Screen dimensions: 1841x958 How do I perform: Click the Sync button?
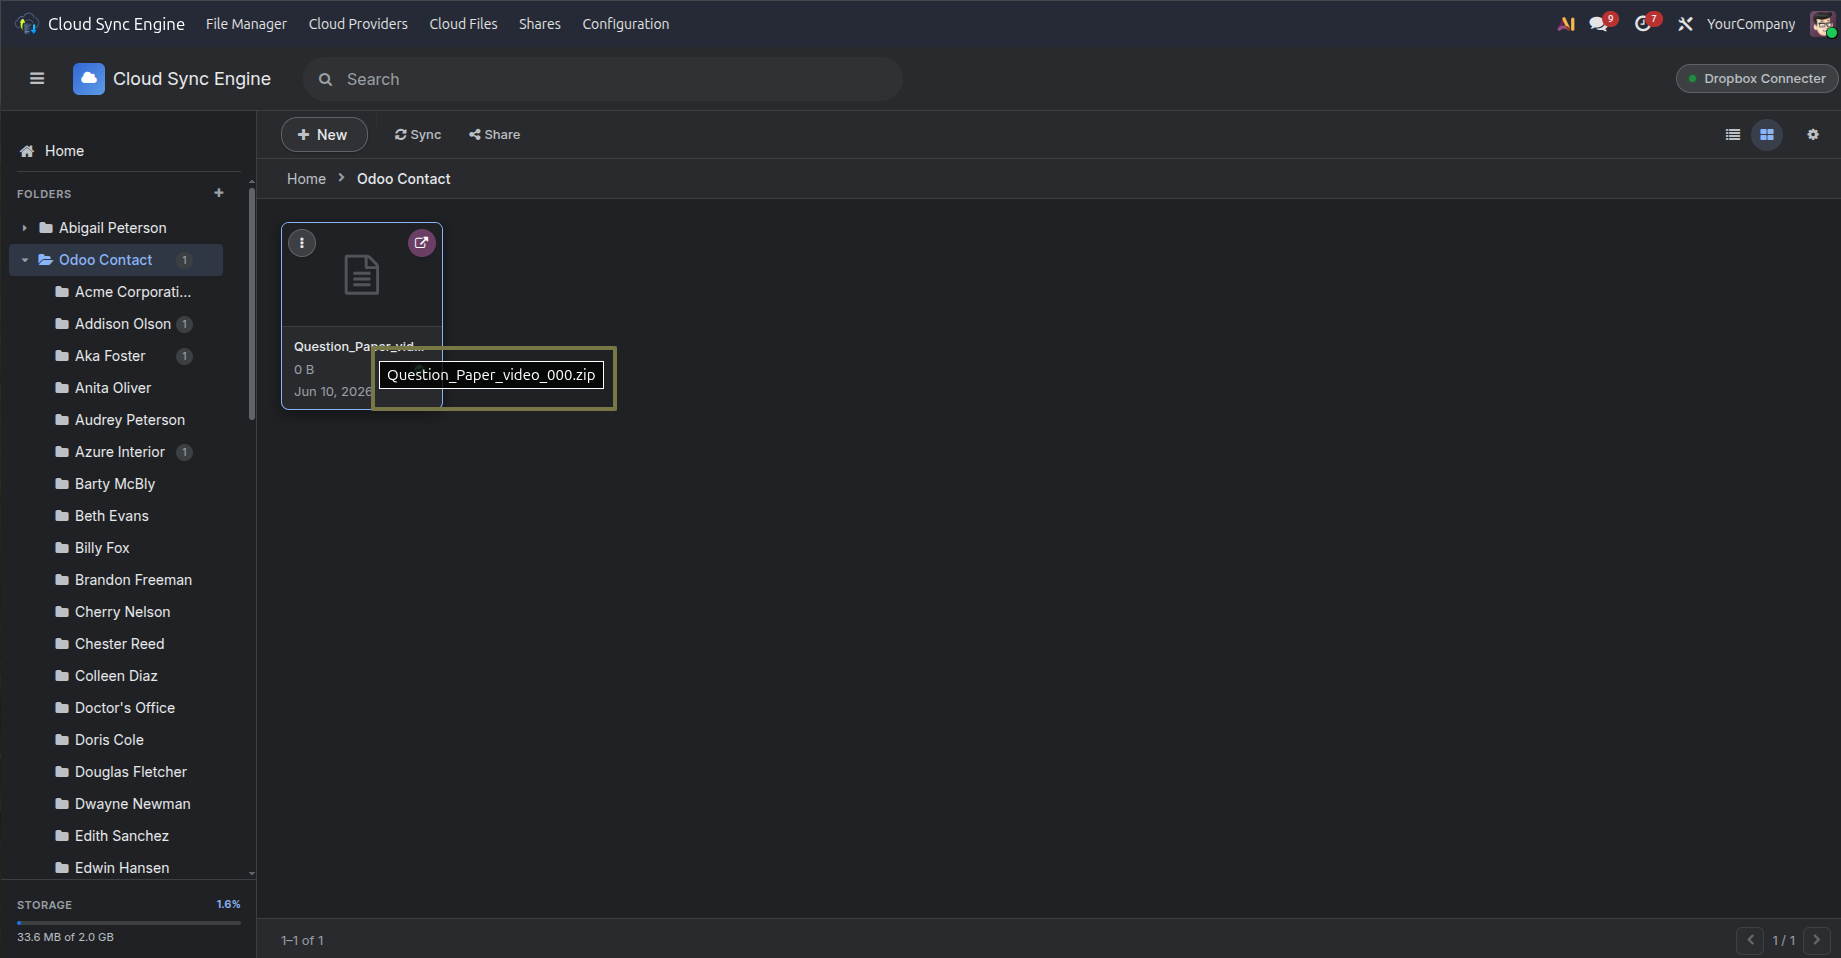click(x=418, y=135)
